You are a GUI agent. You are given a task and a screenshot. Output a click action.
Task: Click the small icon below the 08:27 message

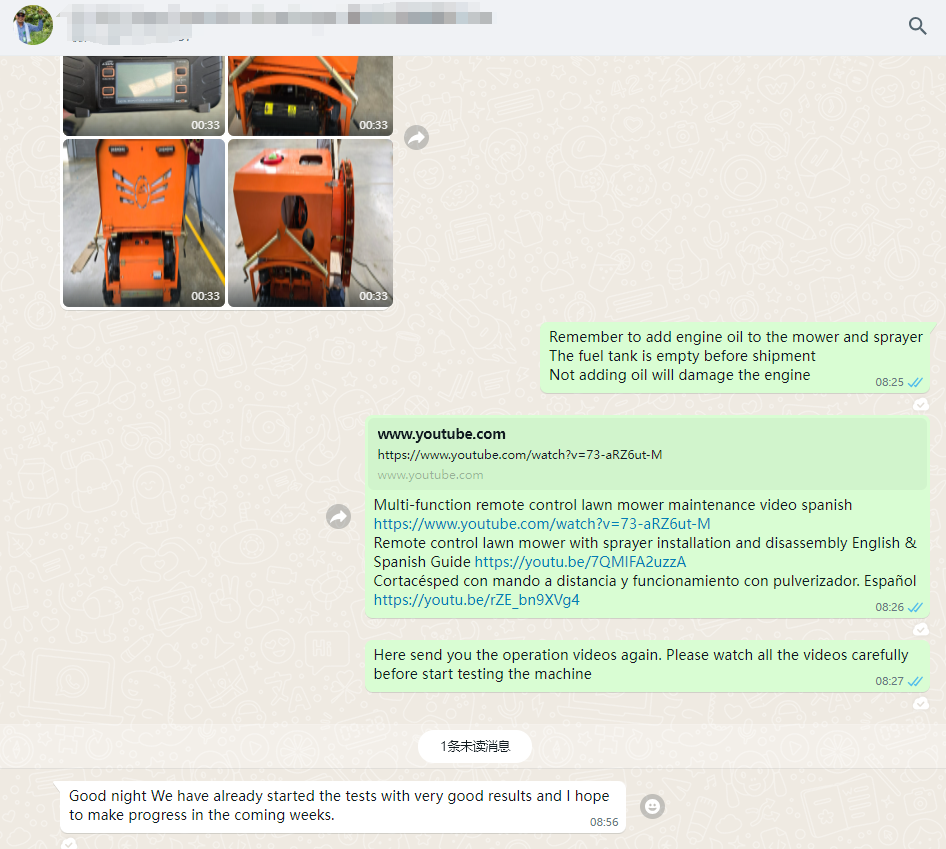coord(921,703)
